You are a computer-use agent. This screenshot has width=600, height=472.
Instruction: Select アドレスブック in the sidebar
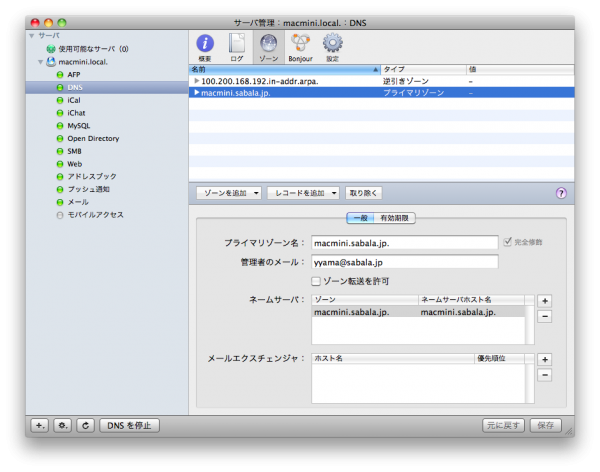coord(92,176)
